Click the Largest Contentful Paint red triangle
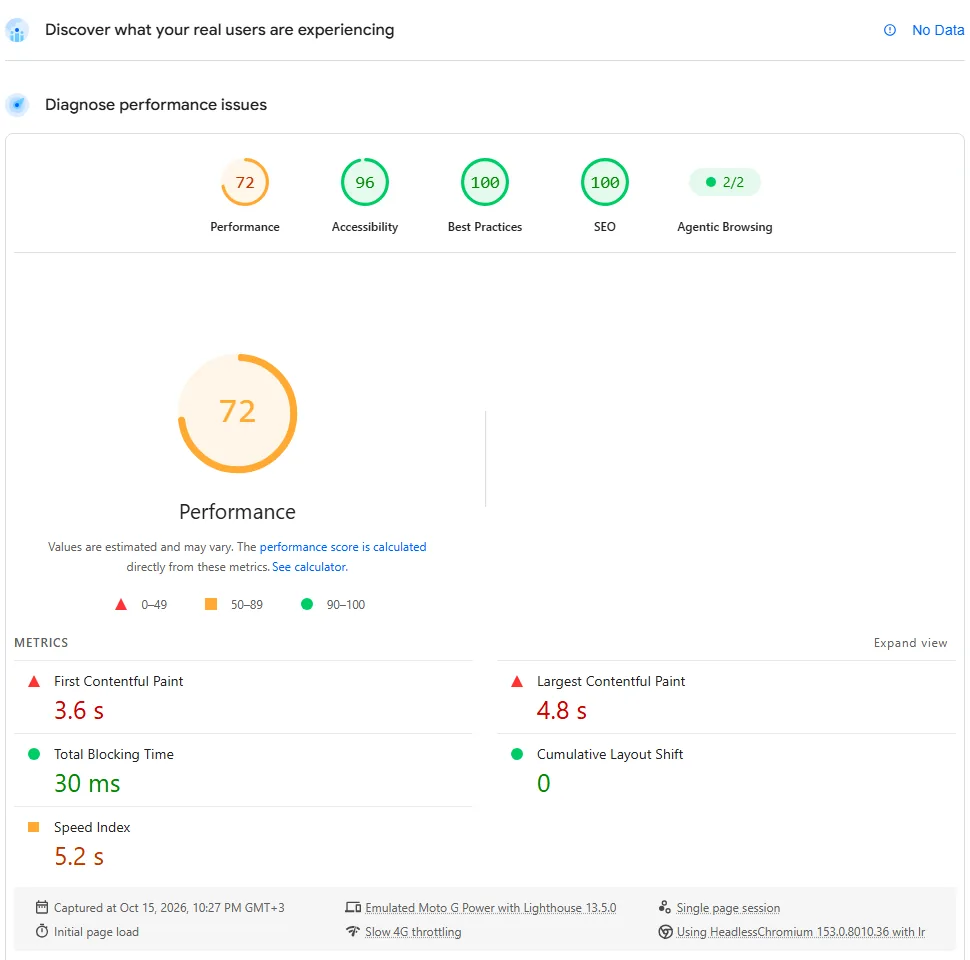 517,682
